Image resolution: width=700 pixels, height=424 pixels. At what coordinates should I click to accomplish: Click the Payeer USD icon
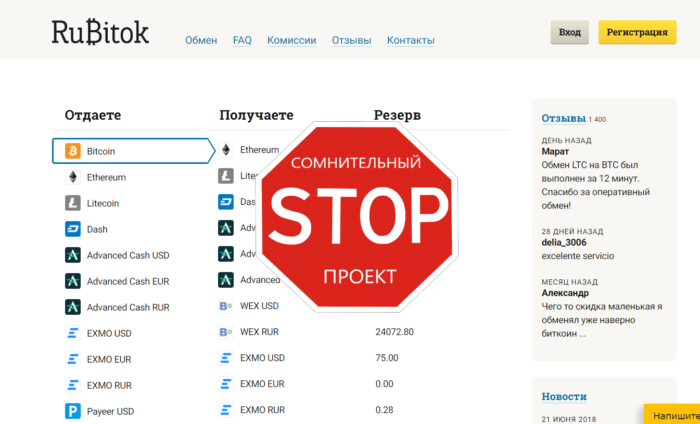click(72, 411)
